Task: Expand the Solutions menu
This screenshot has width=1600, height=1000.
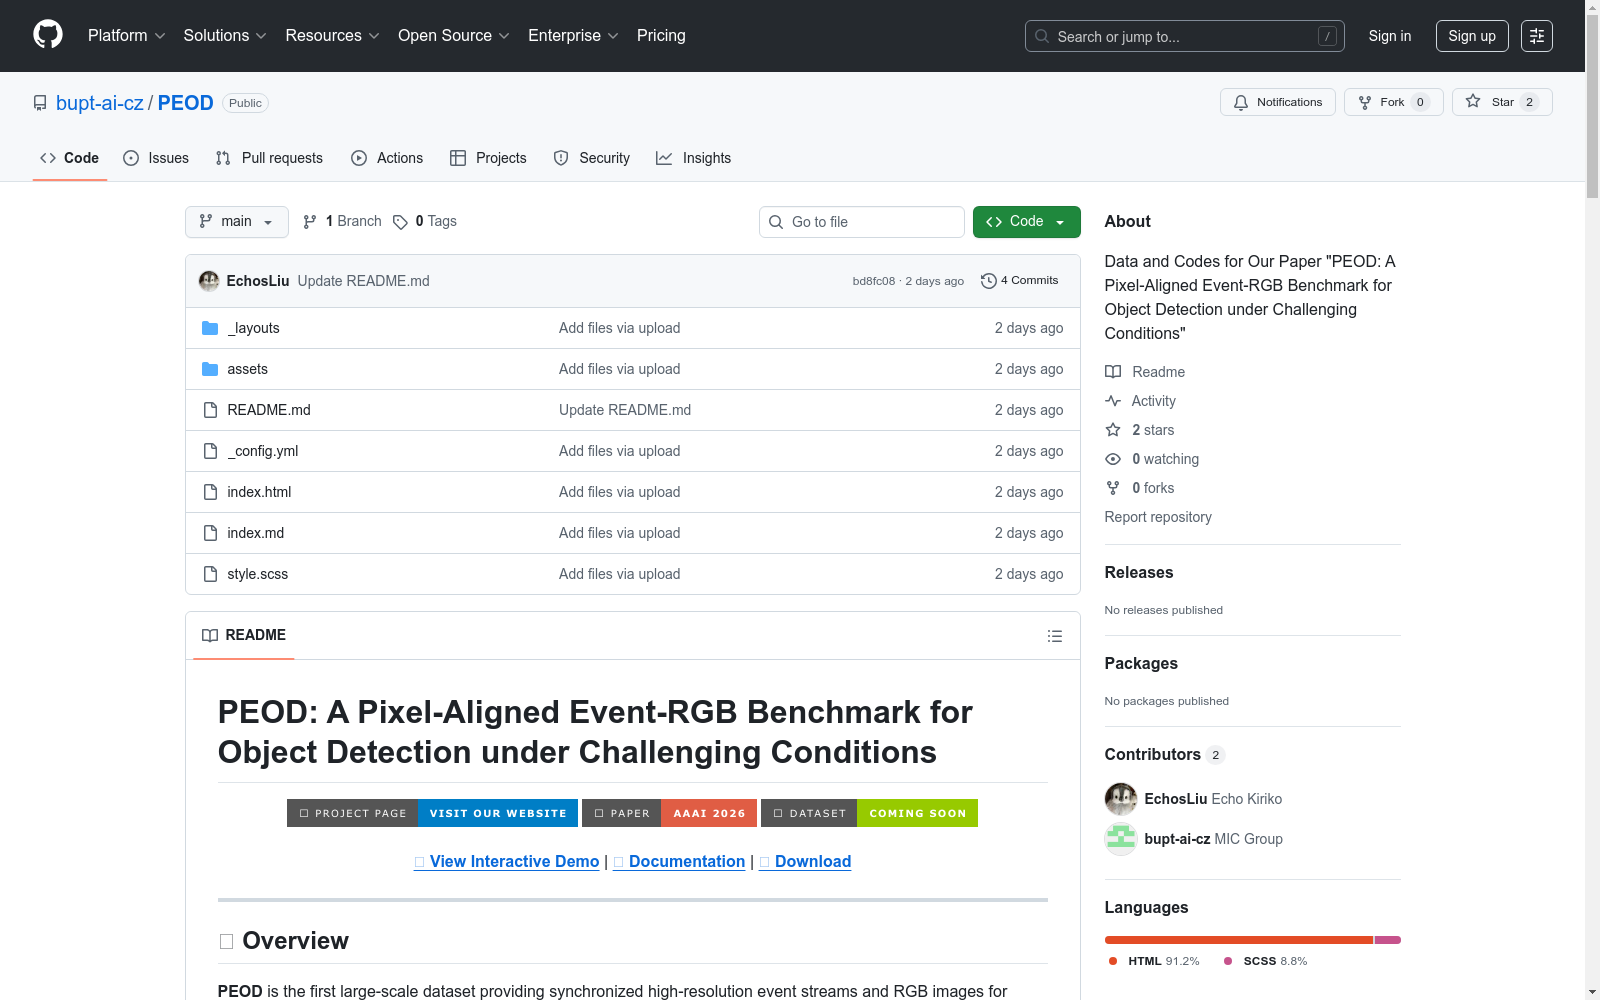Action: pos(225,36)
